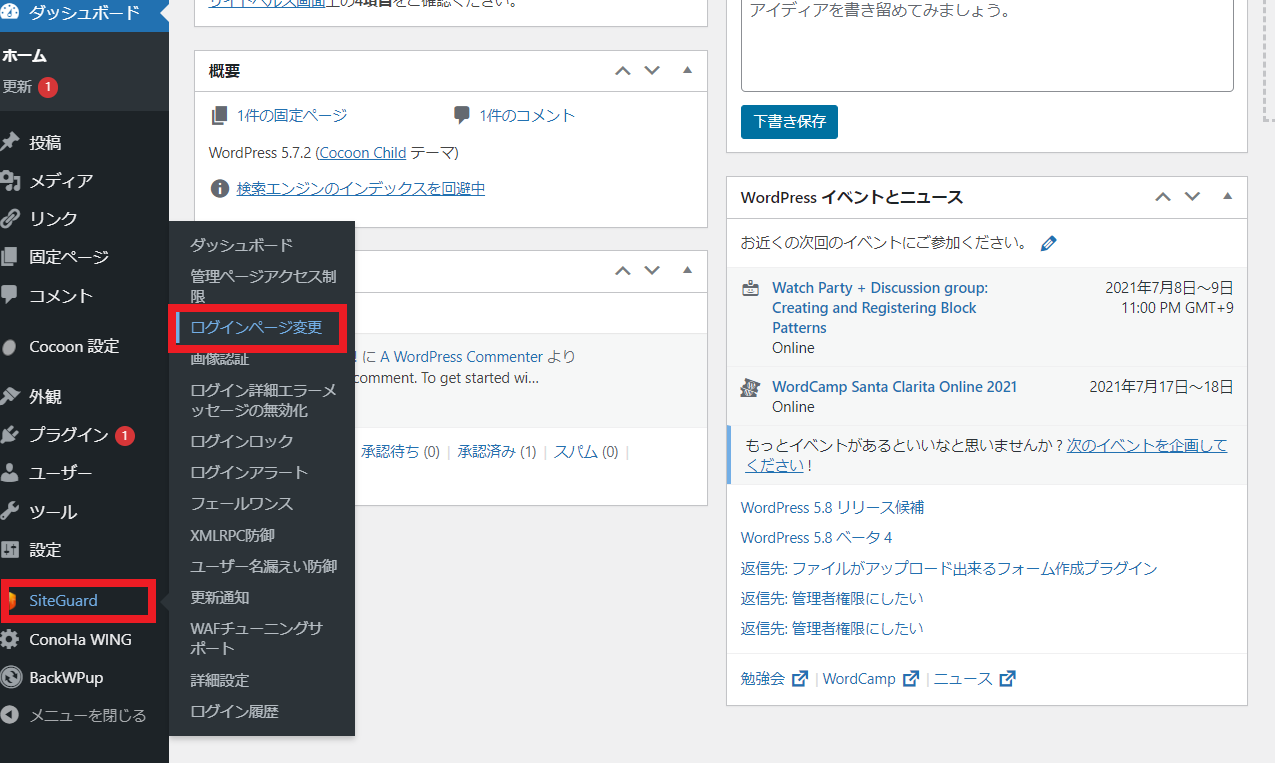1275x763 pixels.
Task: Move the activity box up with up chevron
Action: 622,270
